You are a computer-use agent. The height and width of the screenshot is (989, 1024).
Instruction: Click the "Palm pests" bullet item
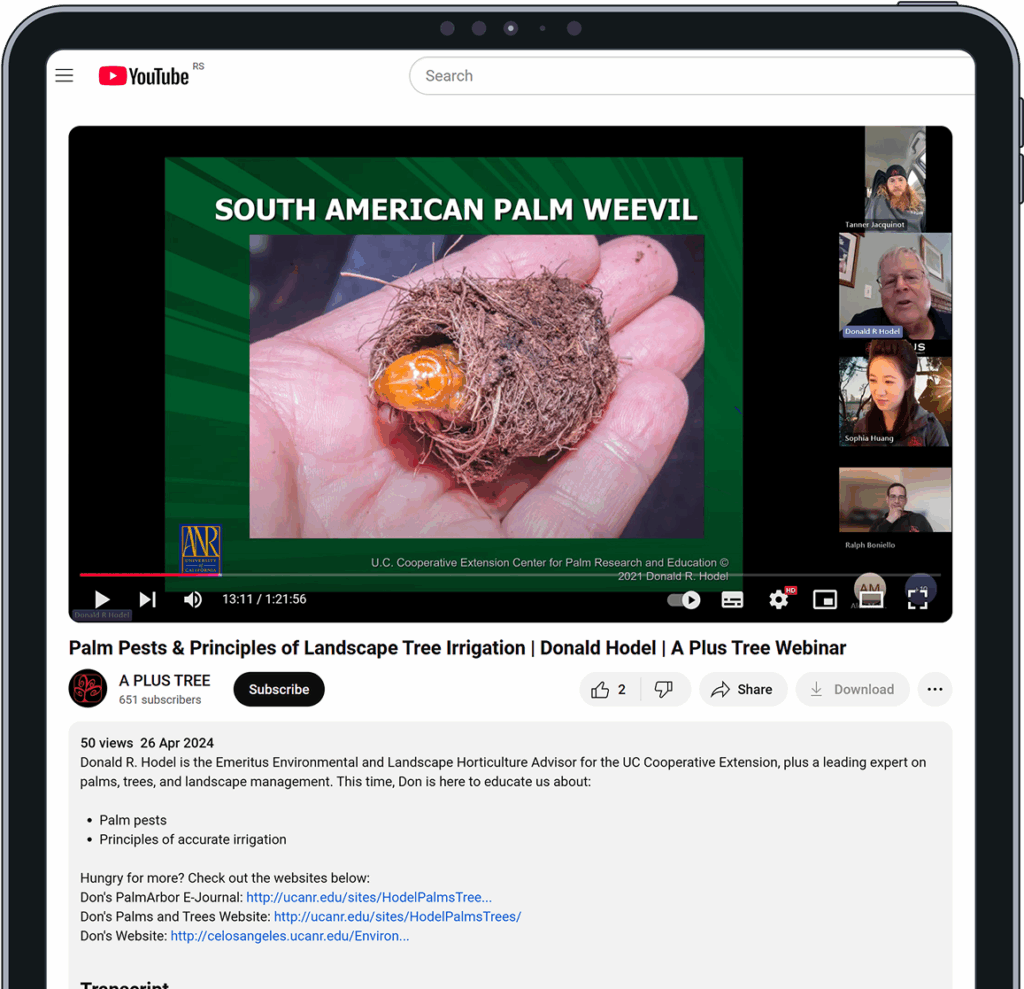(x=133, y=820)
